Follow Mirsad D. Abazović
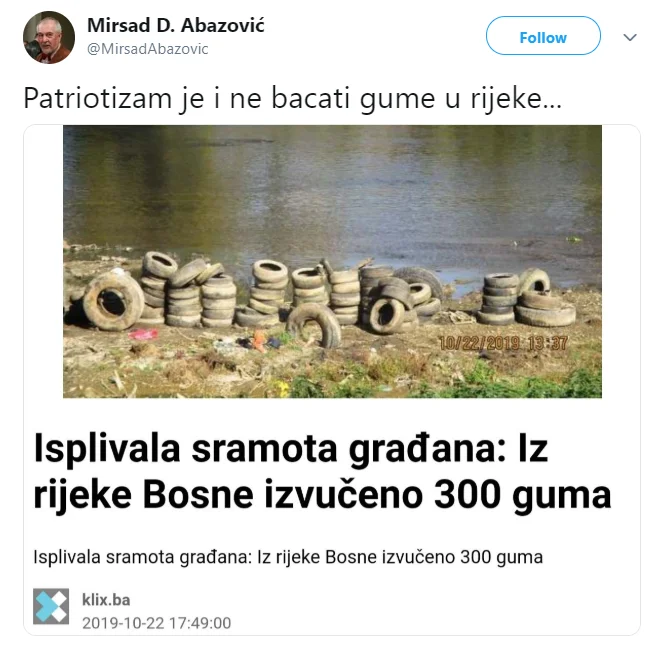 (x=543, y=36)
